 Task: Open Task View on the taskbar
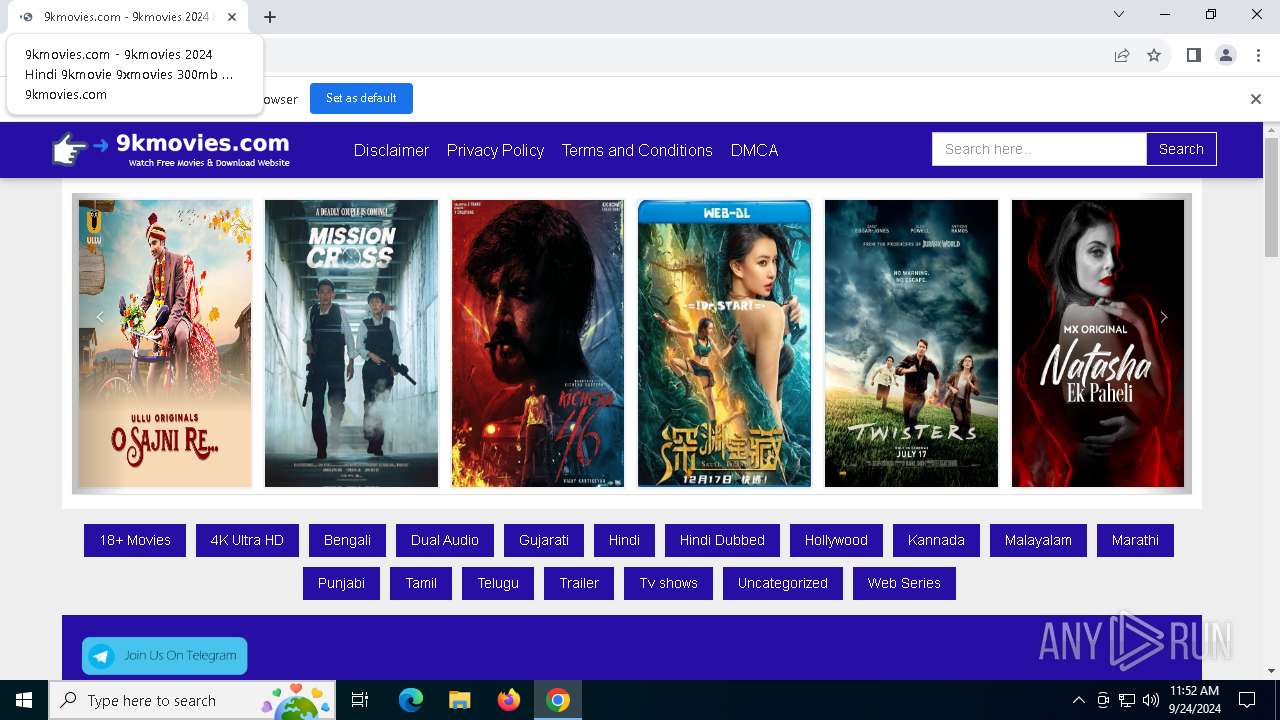pyautogui.click(x=360, y=700)
